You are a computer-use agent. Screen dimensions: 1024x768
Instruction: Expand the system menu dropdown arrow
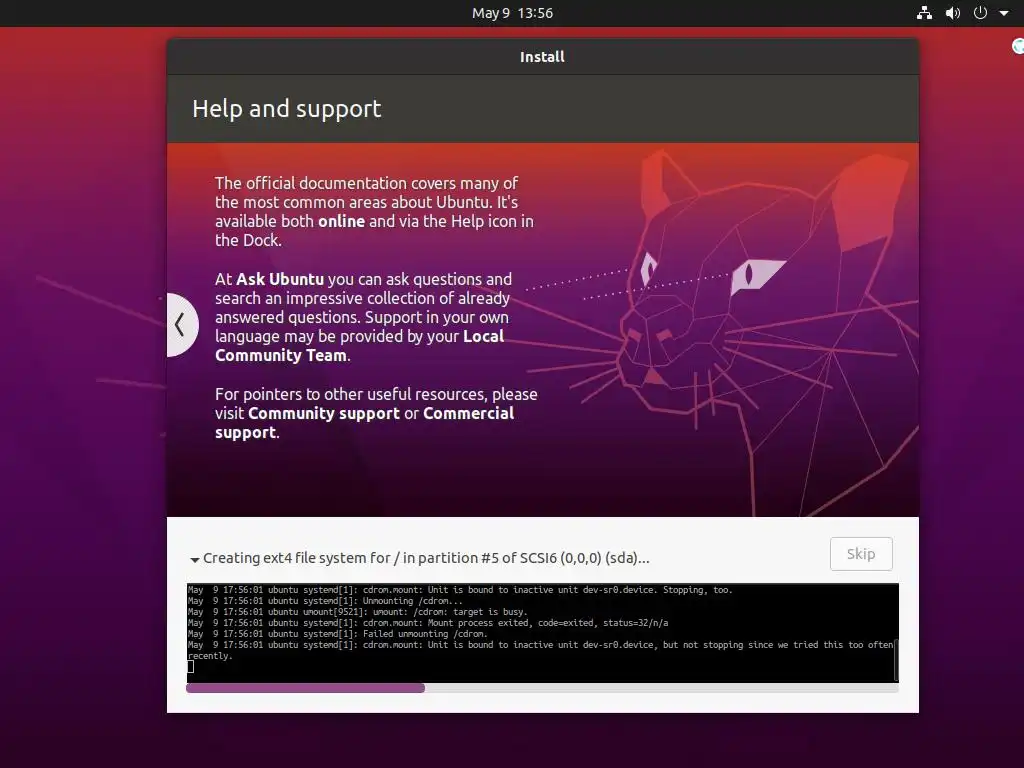pos(1004,13)
